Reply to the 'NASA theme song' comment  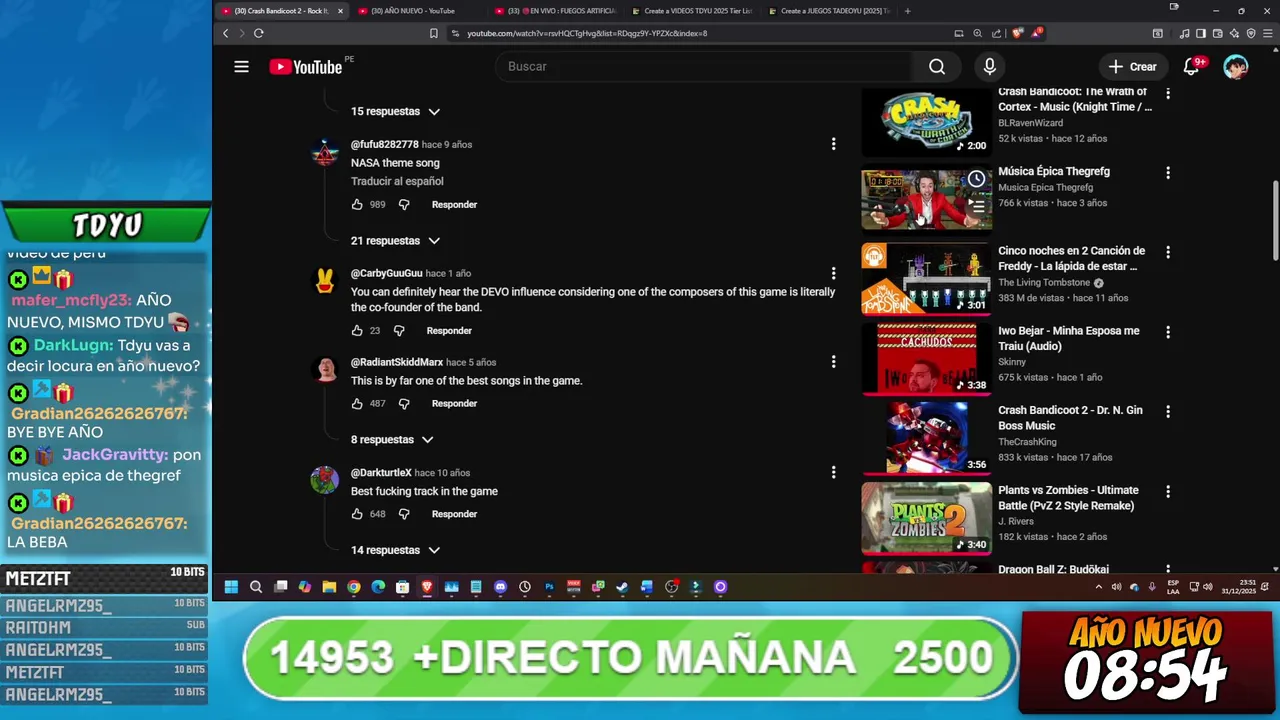point(454,205)
